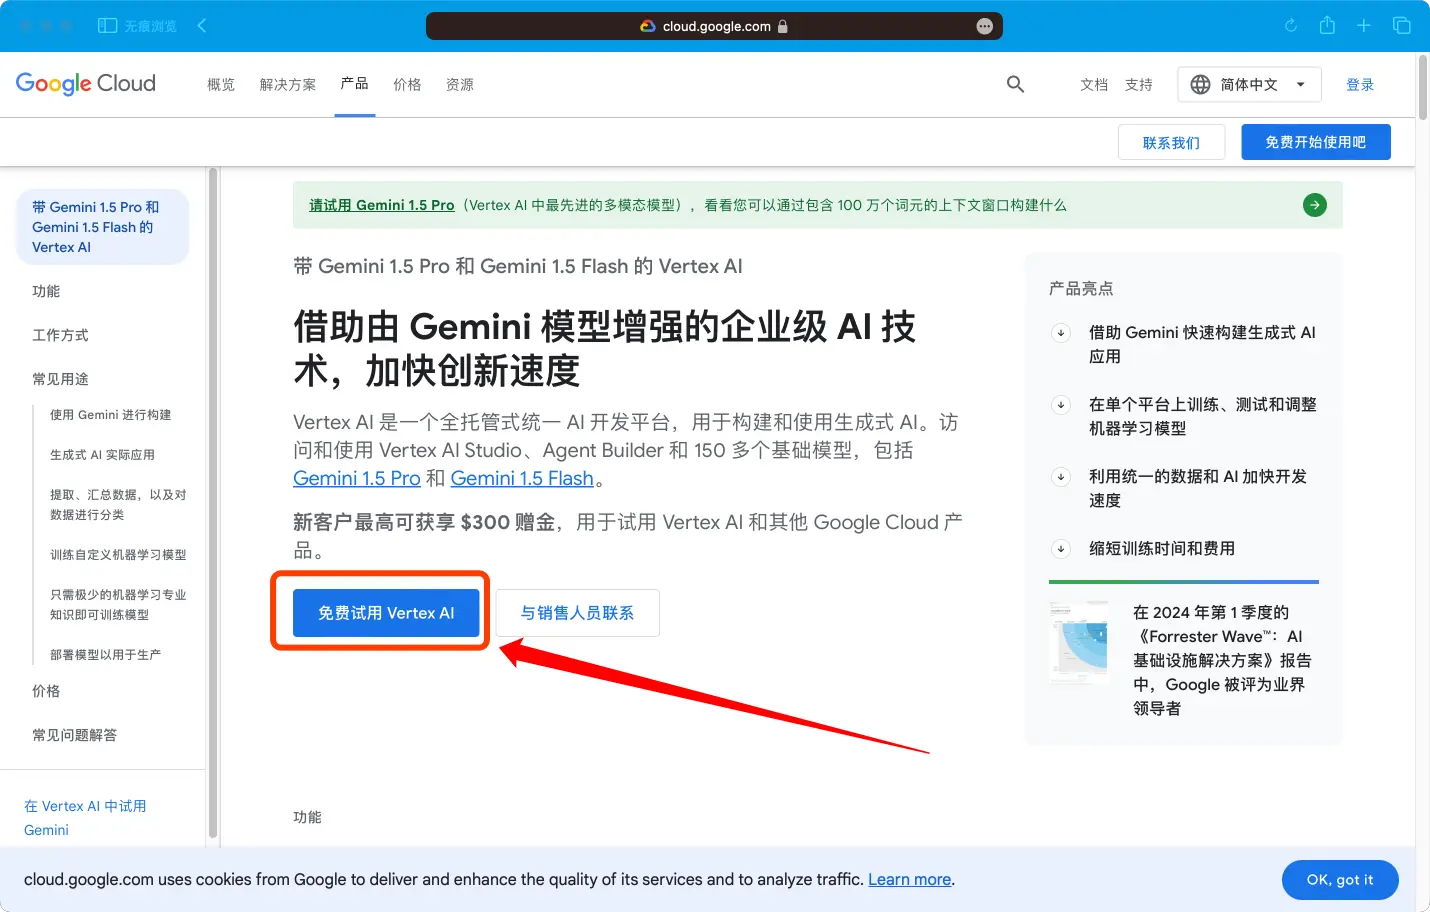The height and width of the screenshot is (912, 1430).
Task: Open the Gemini 1.5 Flash link
Action: [x=522, y=478]
